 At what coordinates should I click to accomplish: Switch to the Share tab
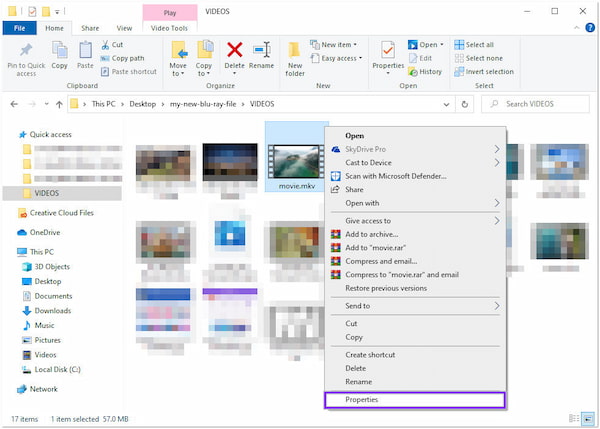90,28
